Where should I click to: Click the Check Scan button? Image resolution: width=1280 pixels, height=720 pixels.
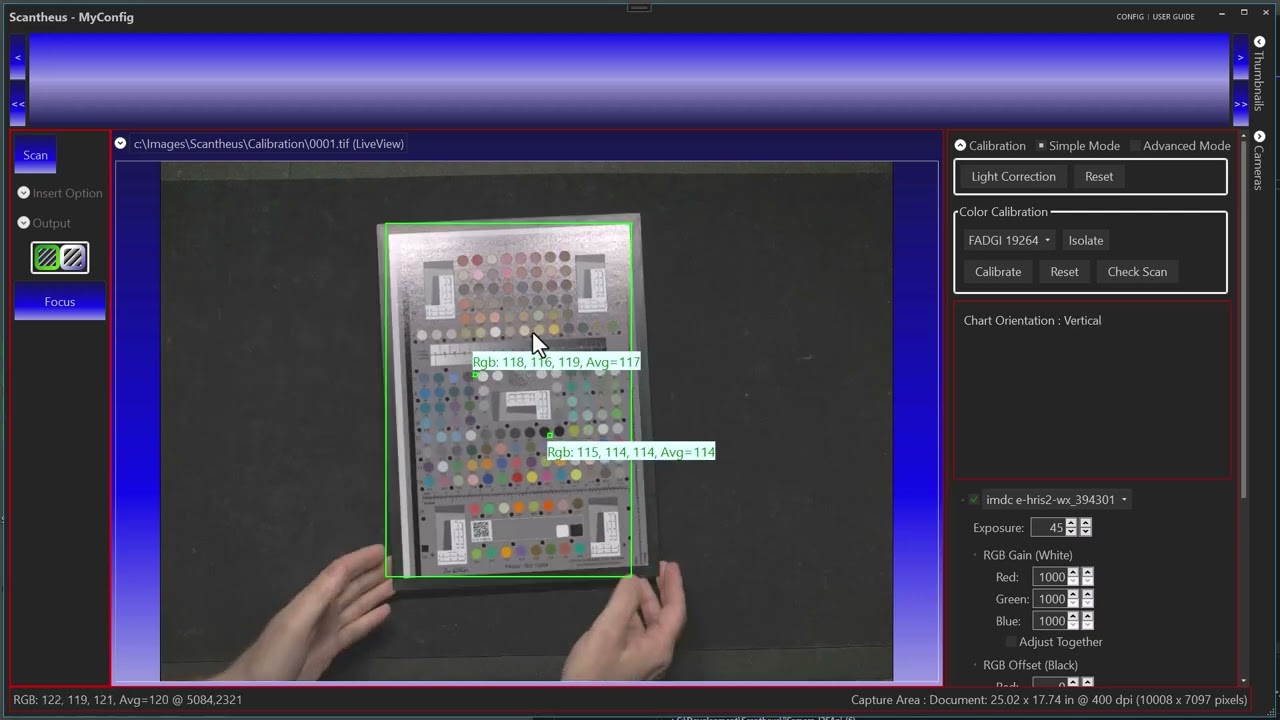click(x=1137, y=271)
